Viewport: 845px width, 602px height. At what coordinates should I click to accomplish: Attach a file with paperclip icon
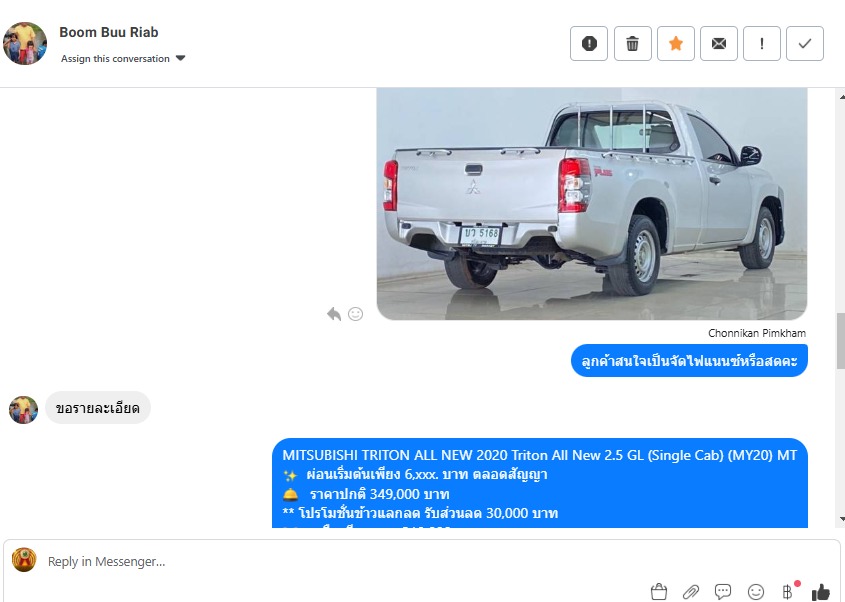pos(691,592)
